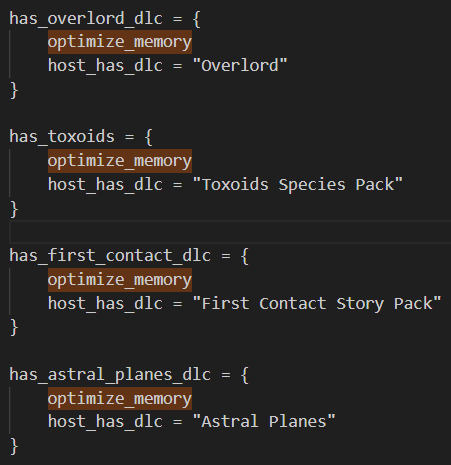451x465 pixels.
Task: Click the has_overlord_dlc identifier
Action: point(86,18)
